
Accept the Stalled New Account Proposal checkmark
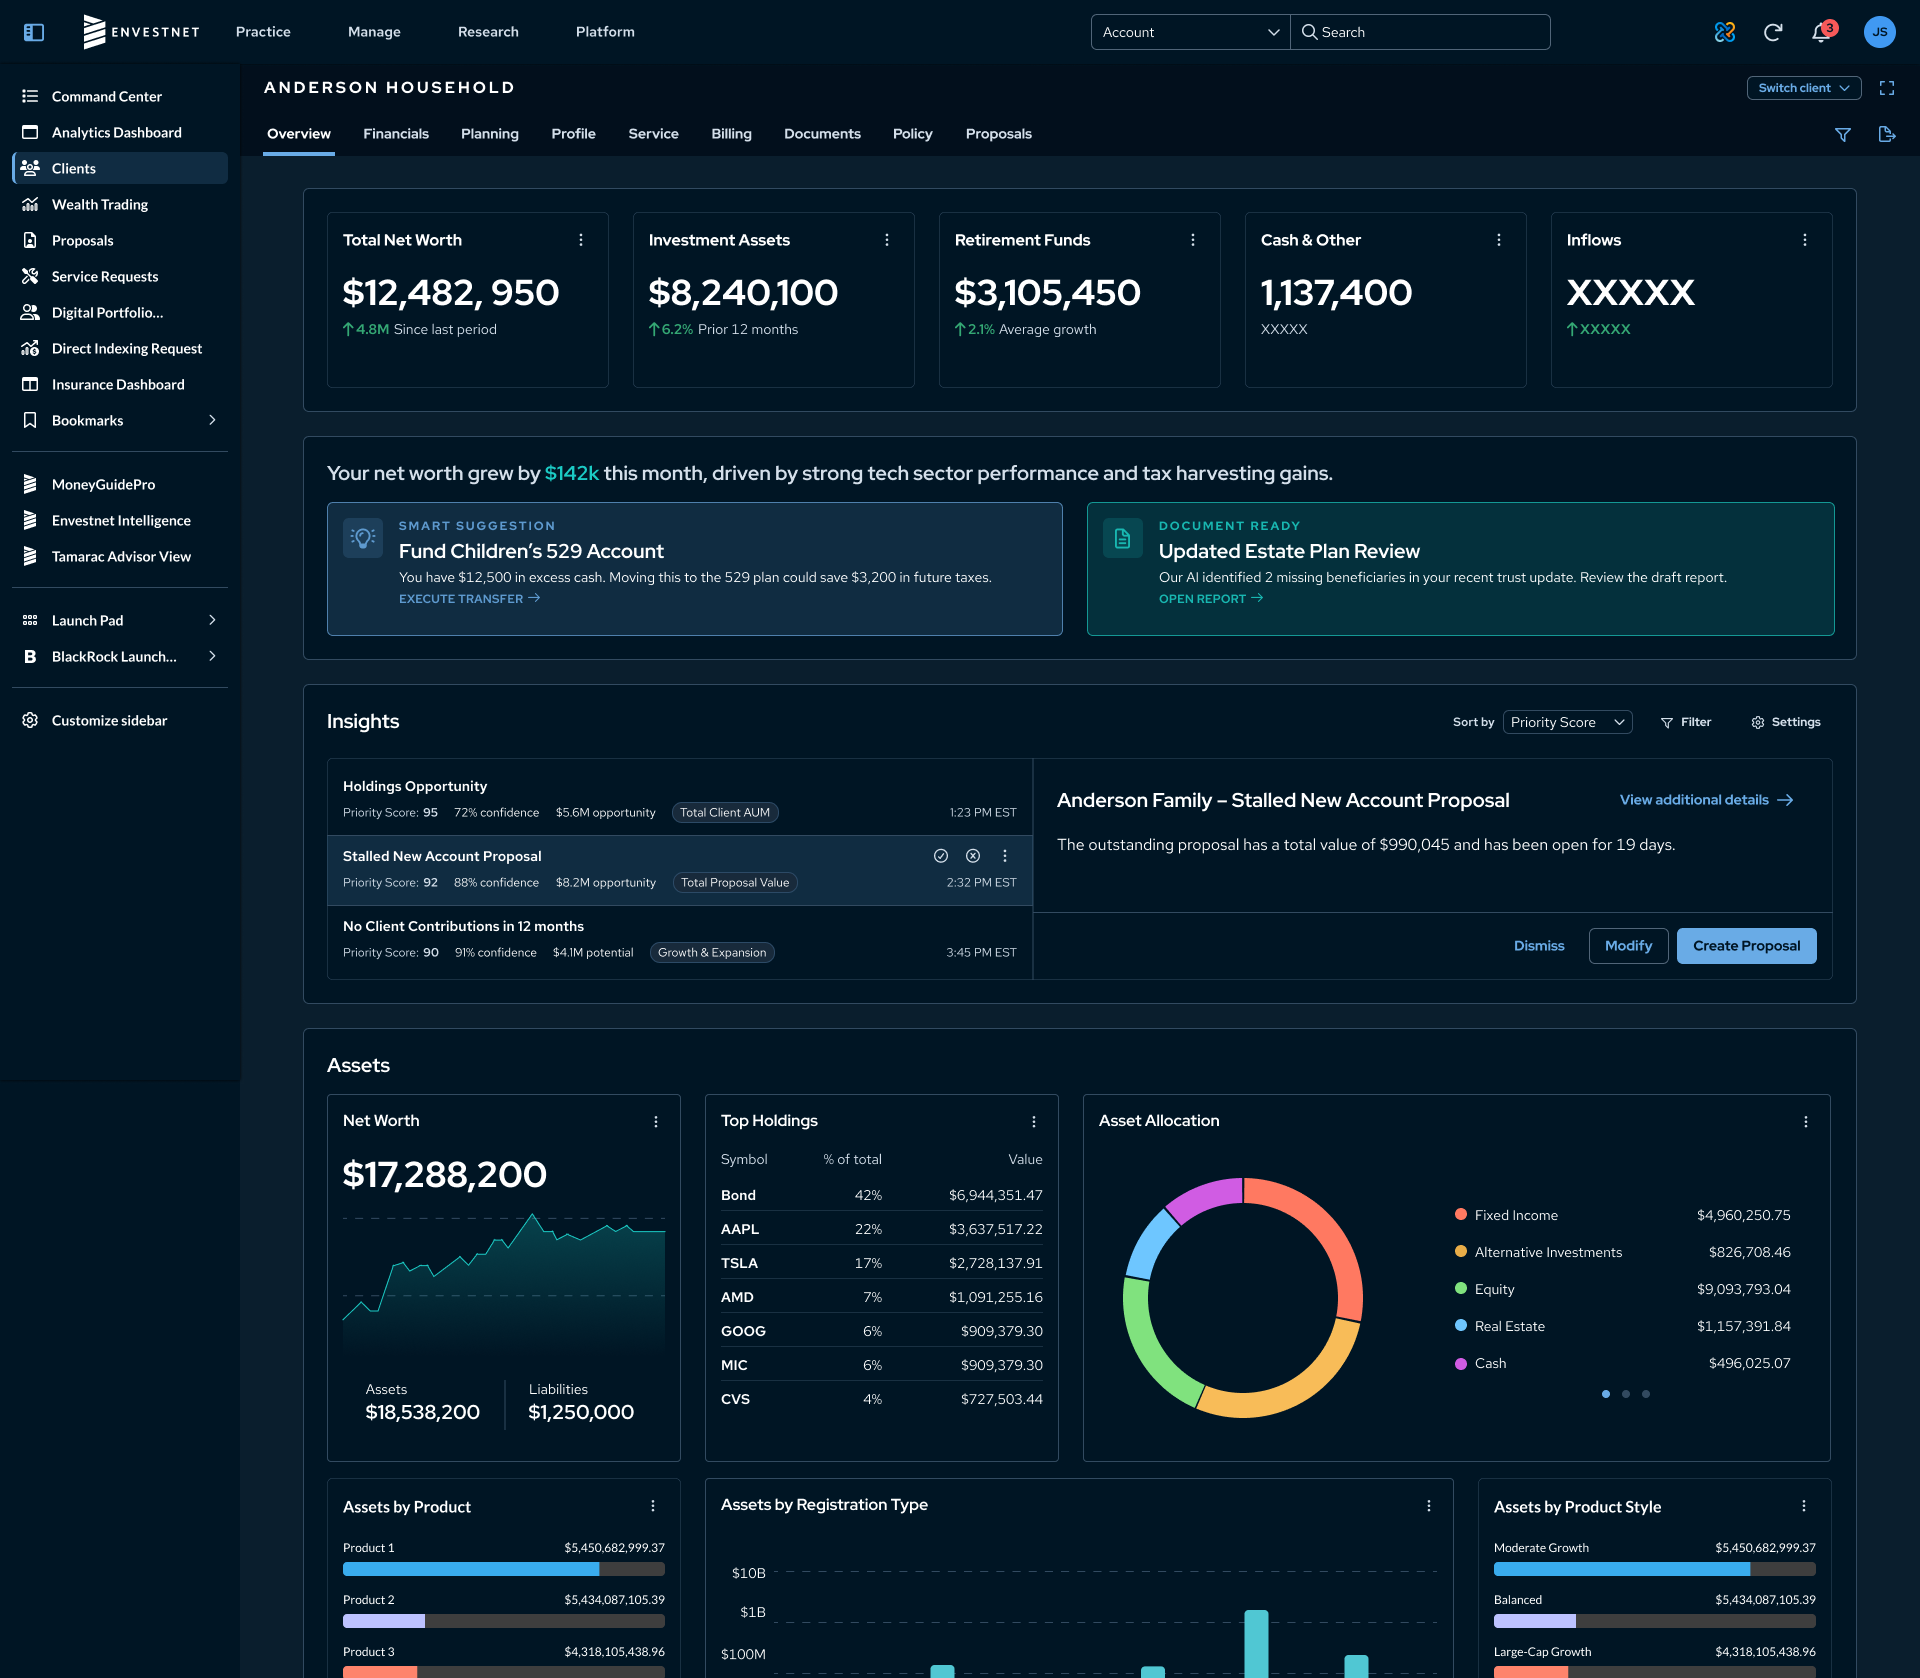tap(941, 856)
